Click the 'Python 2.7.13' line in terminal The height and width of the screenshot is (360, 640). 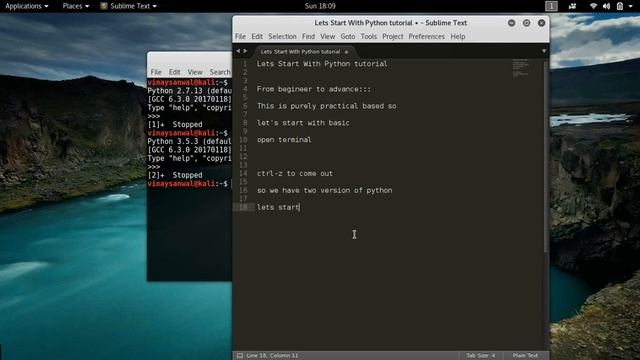click(x=189, y=91)
